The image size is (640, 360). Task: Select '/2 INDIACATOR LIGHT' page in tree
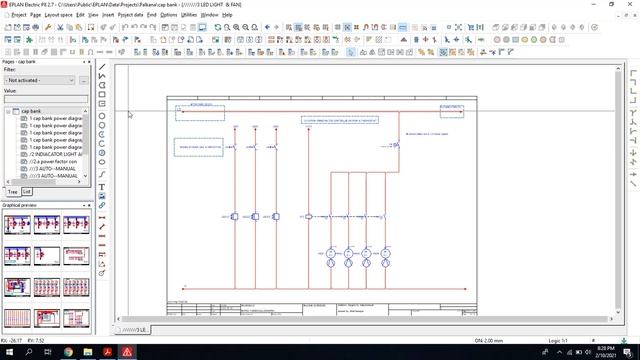pyautogui.click(x=56, y=154)
